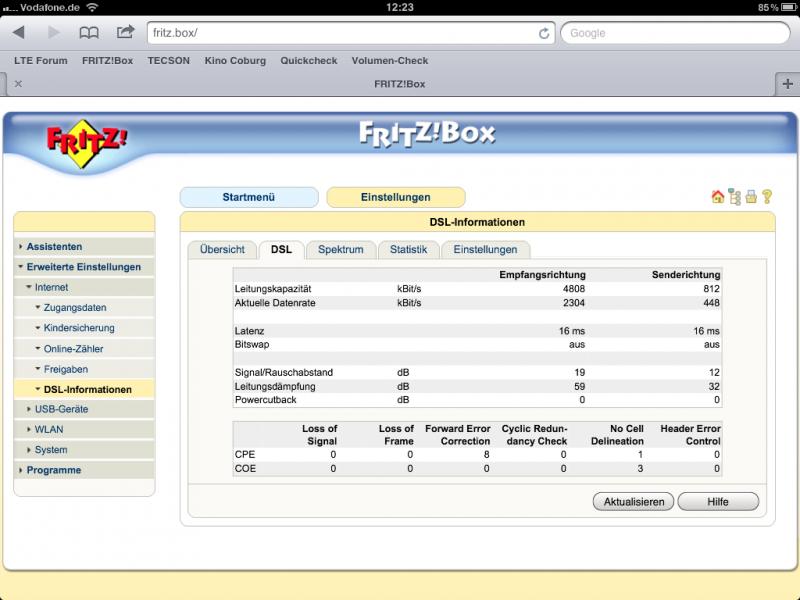Viewport: 800px width, 600px height.
Task: Click the fritz.box address field
Action: 351,33
